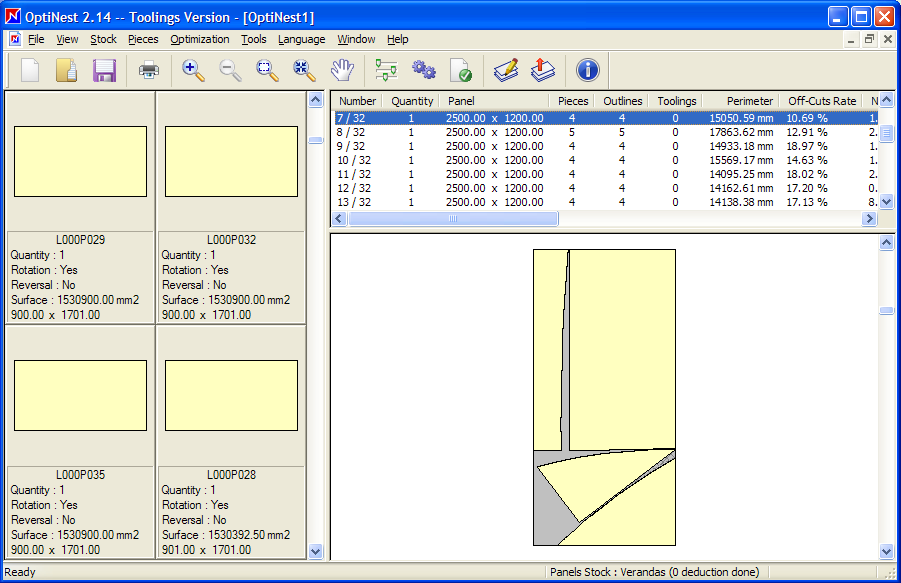901x583 pixels.
Task: Open the View menu
Action: (67, 39)
